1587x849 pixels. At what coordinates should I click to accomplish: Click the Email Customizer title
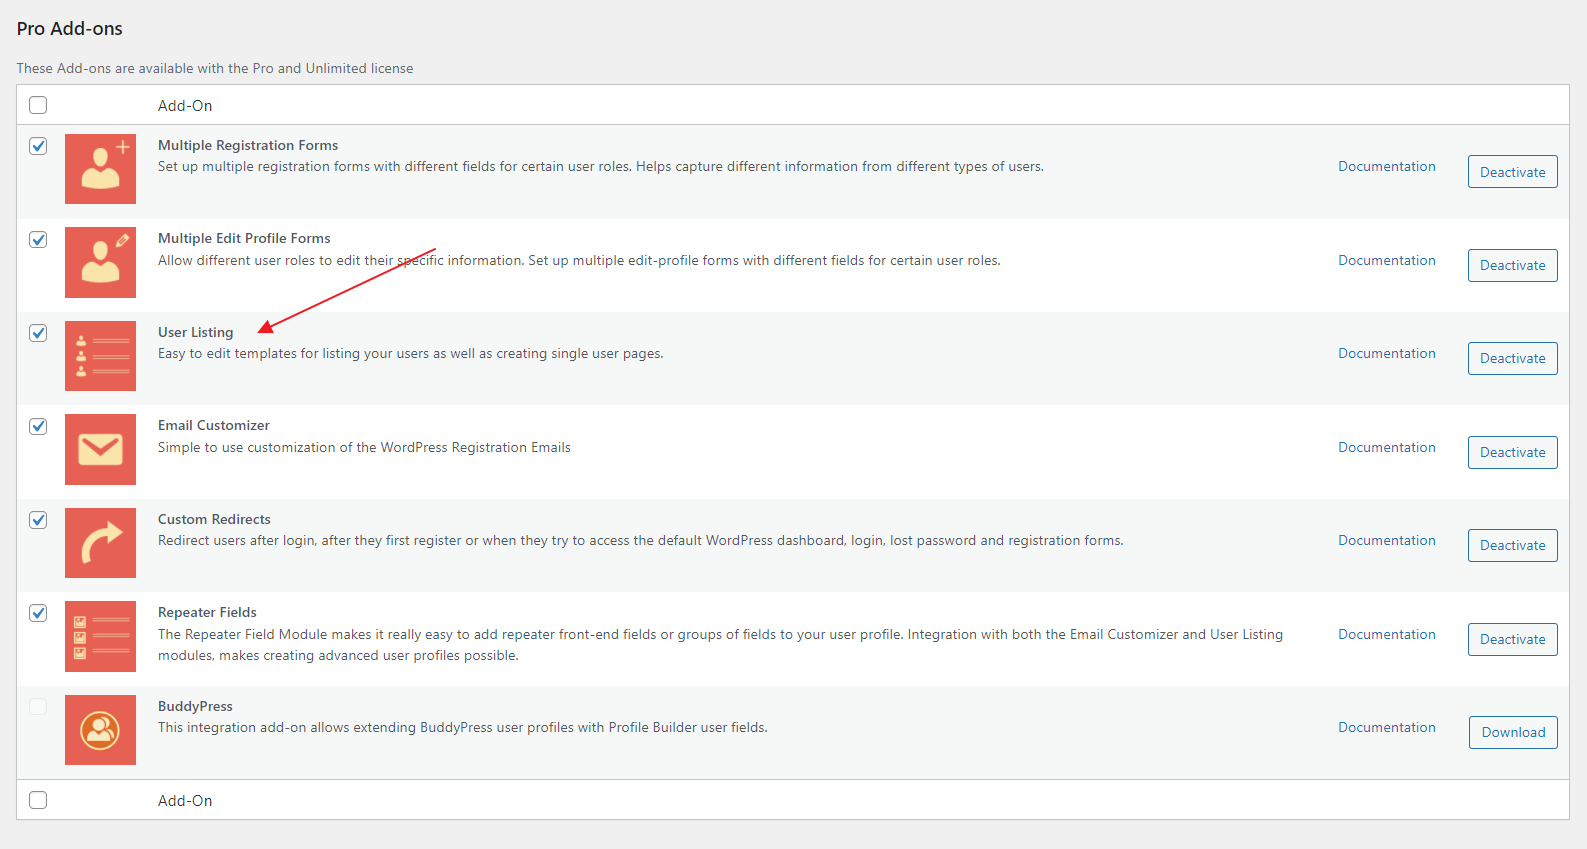click(x=214, y=425)
